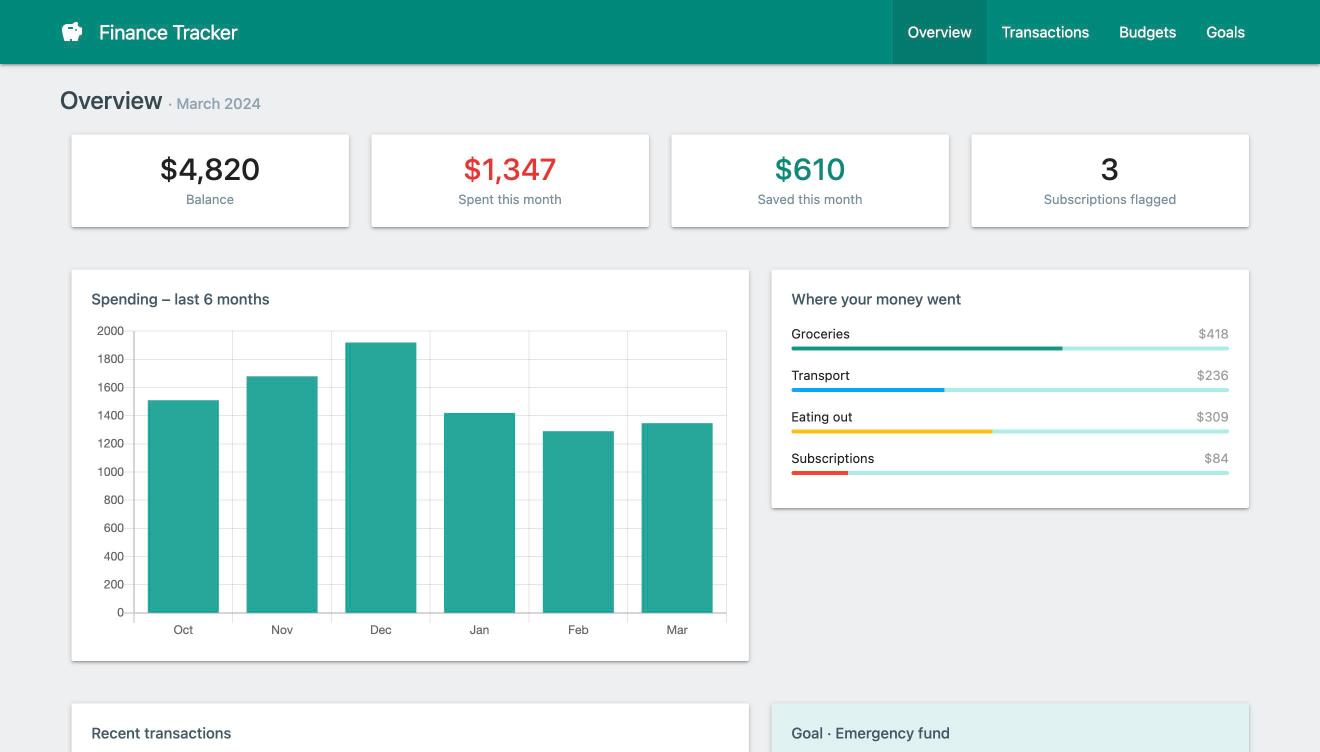Screen dimensions: 1320x752
Task: Click the Eating out category label
Action: [822, 417]
